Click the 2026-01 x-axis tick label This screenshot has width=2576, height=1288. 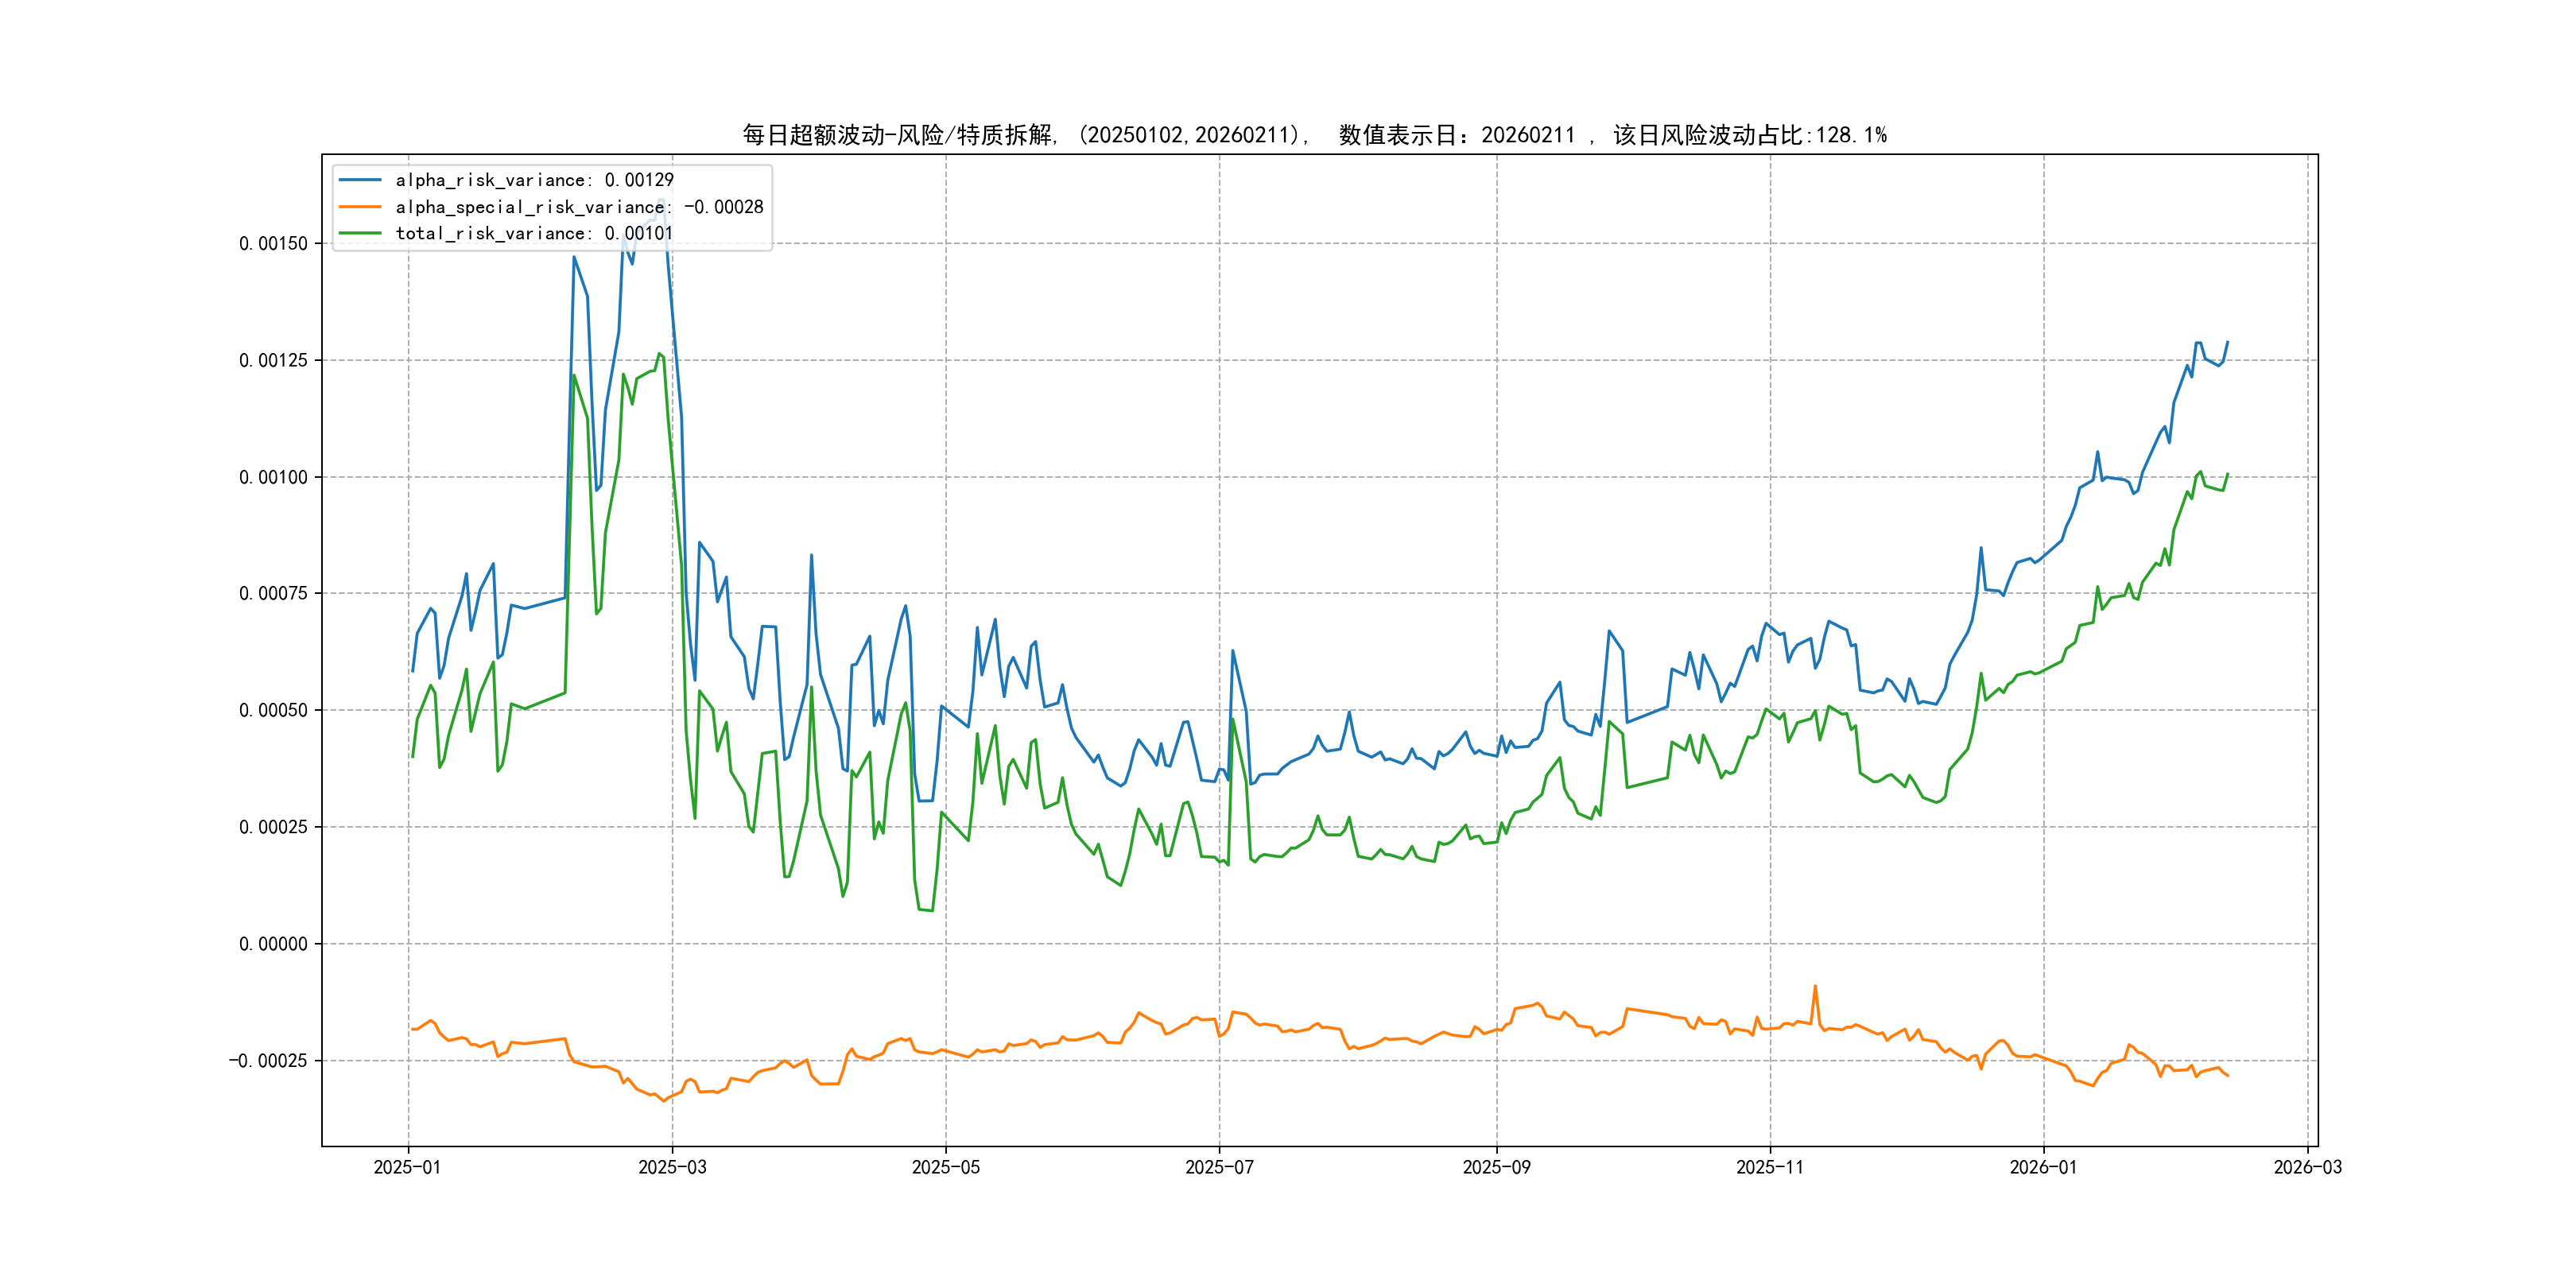pyautogui.click(x=2043, y=1167)
